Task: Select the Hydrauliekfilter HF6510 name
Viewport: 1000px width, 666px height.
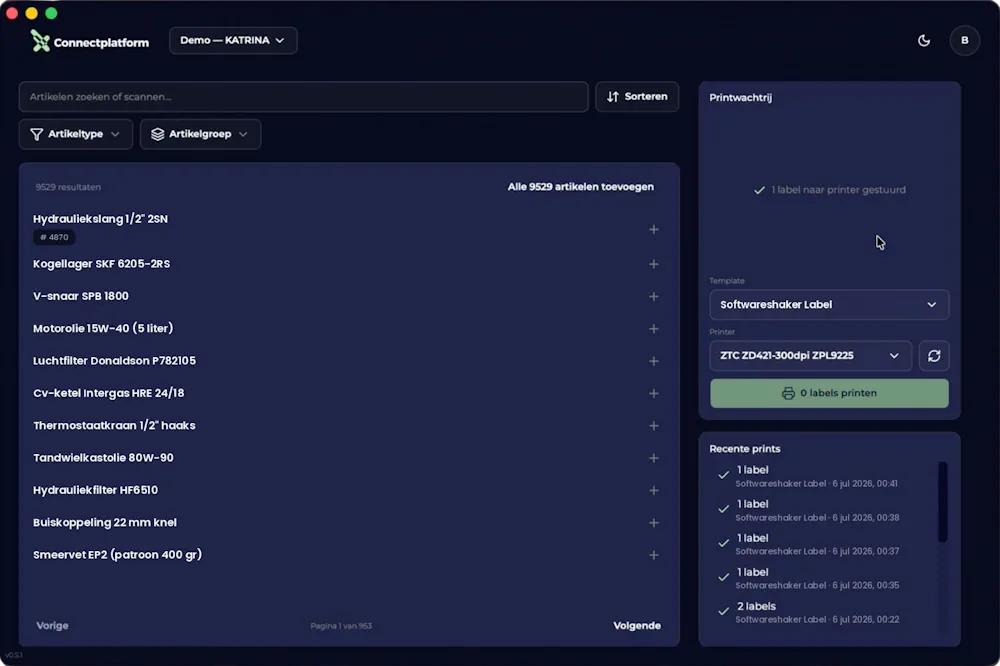Action: [96, 490]
